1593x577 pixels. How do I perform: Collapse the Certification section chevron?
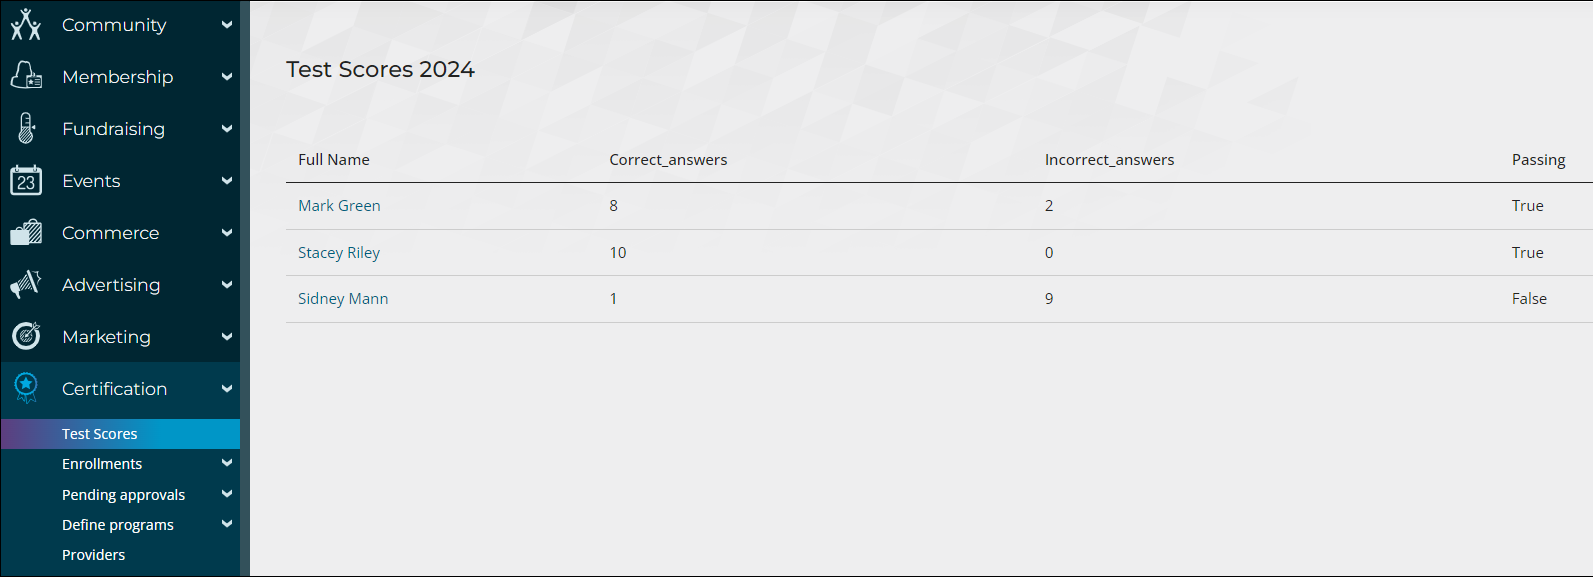pyautogui.click(x=227, y=389)
